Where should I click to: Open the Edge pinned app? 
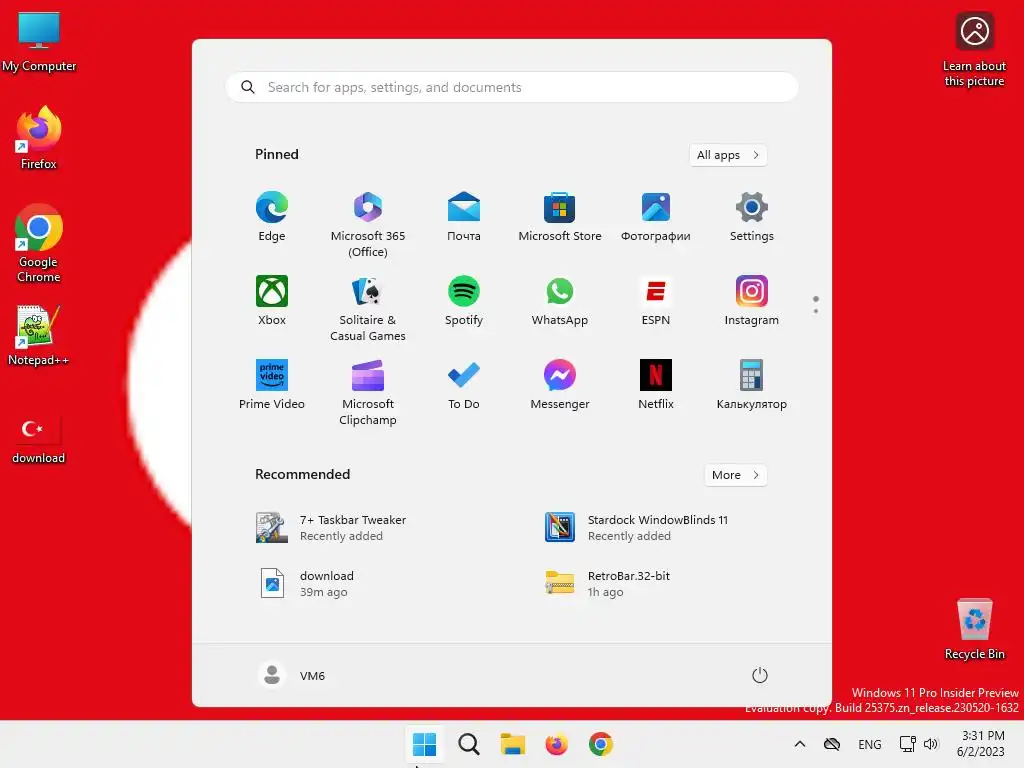point(272,216)
